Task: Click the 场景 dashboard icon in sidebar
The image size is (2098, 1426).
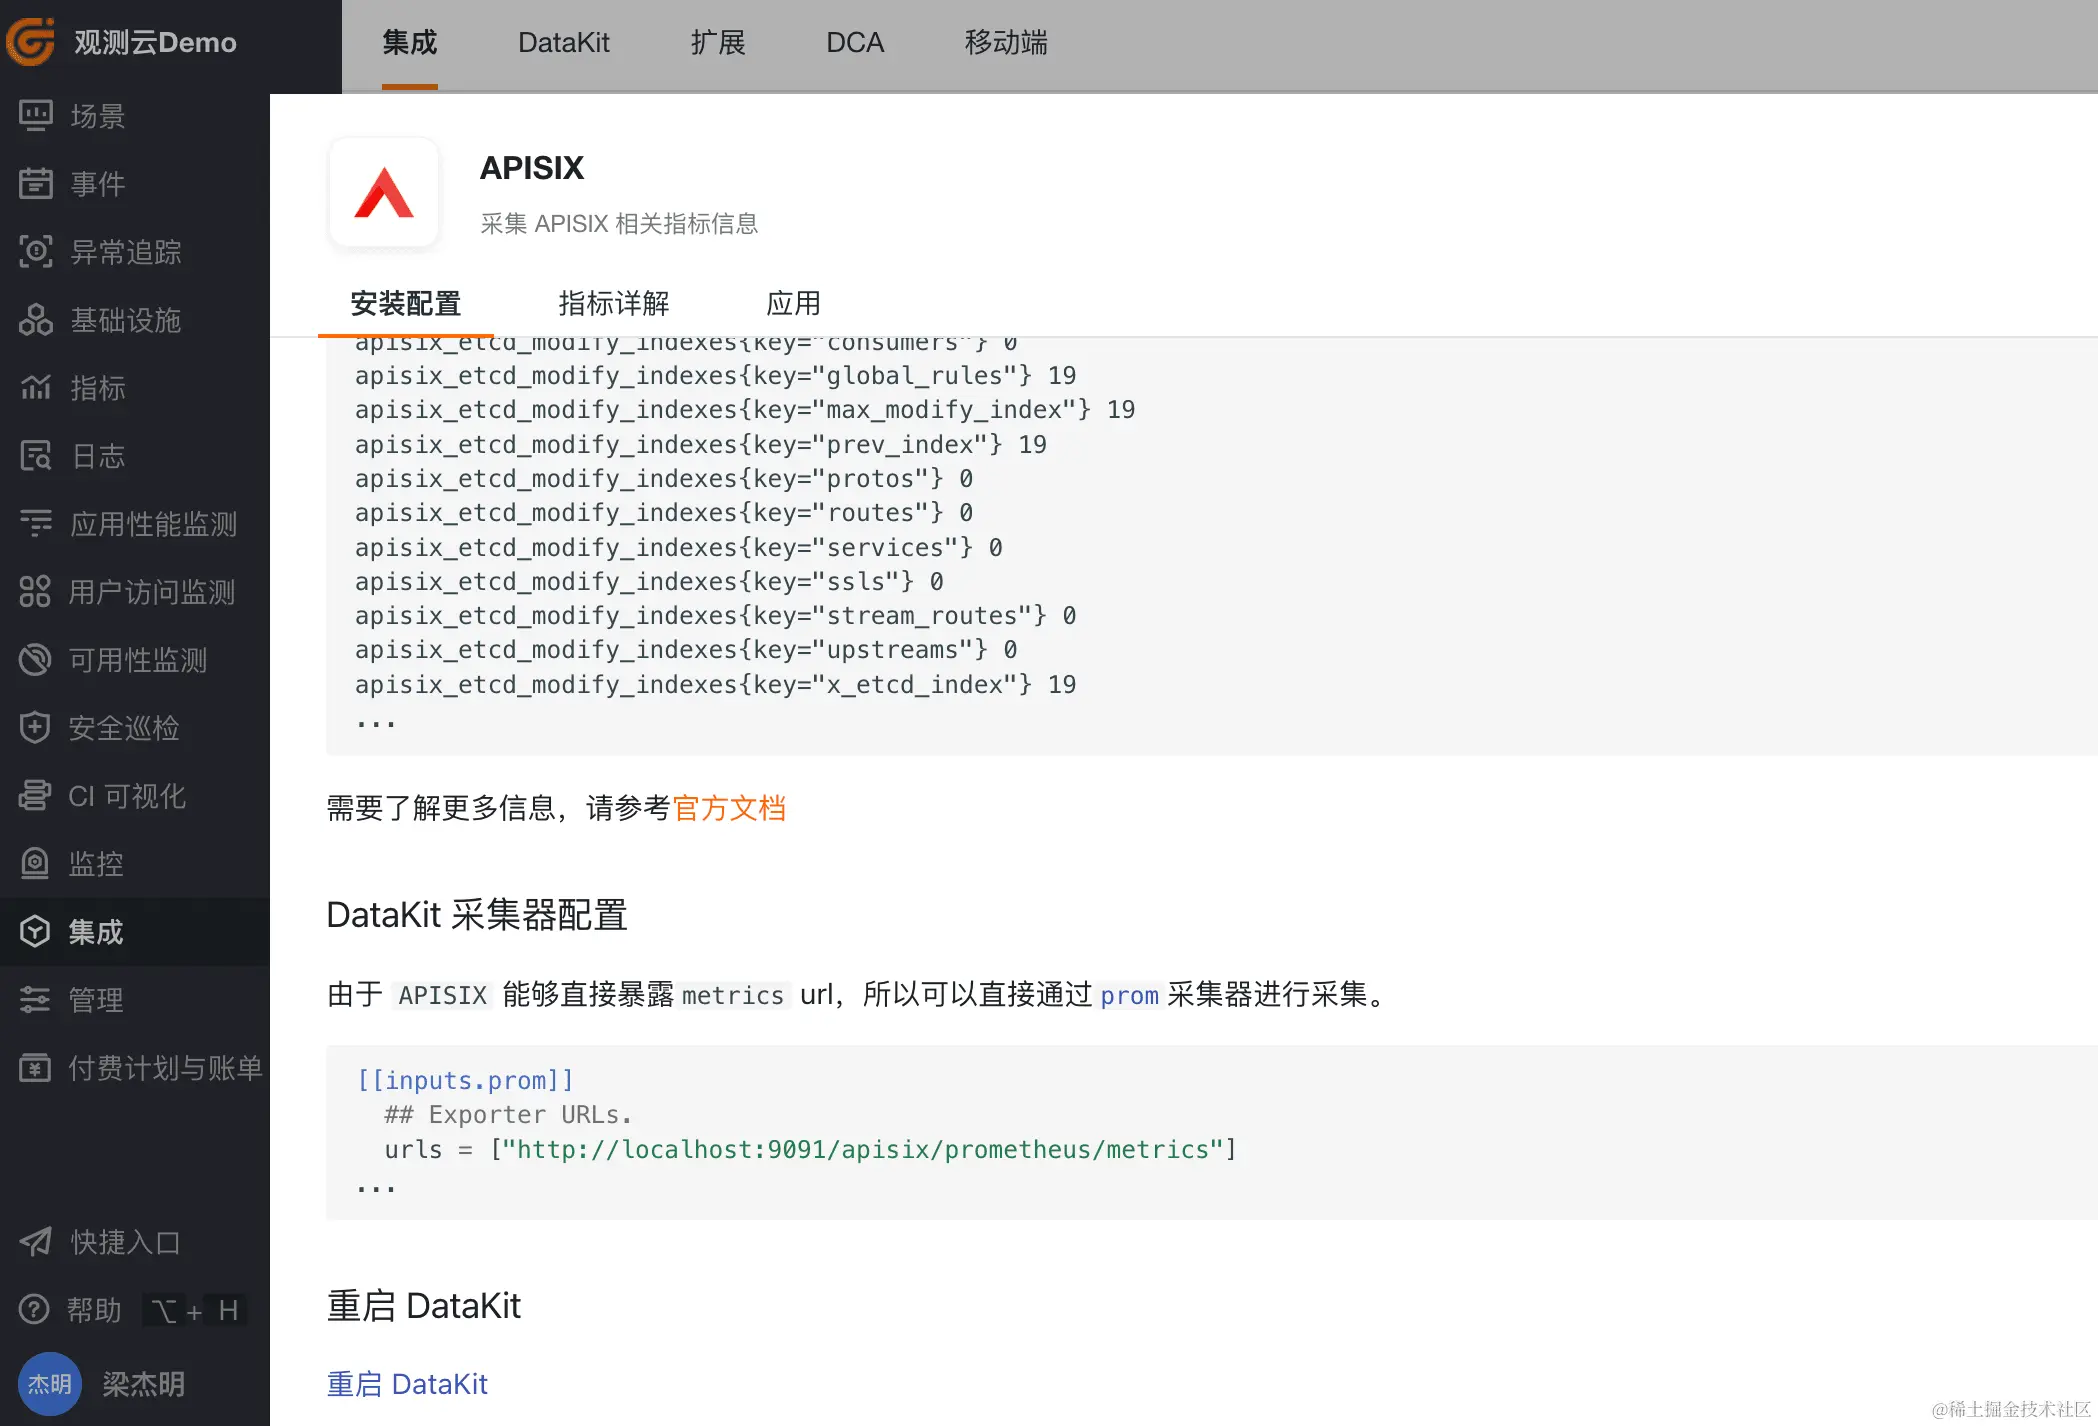Action: click(x=36, y=116)
